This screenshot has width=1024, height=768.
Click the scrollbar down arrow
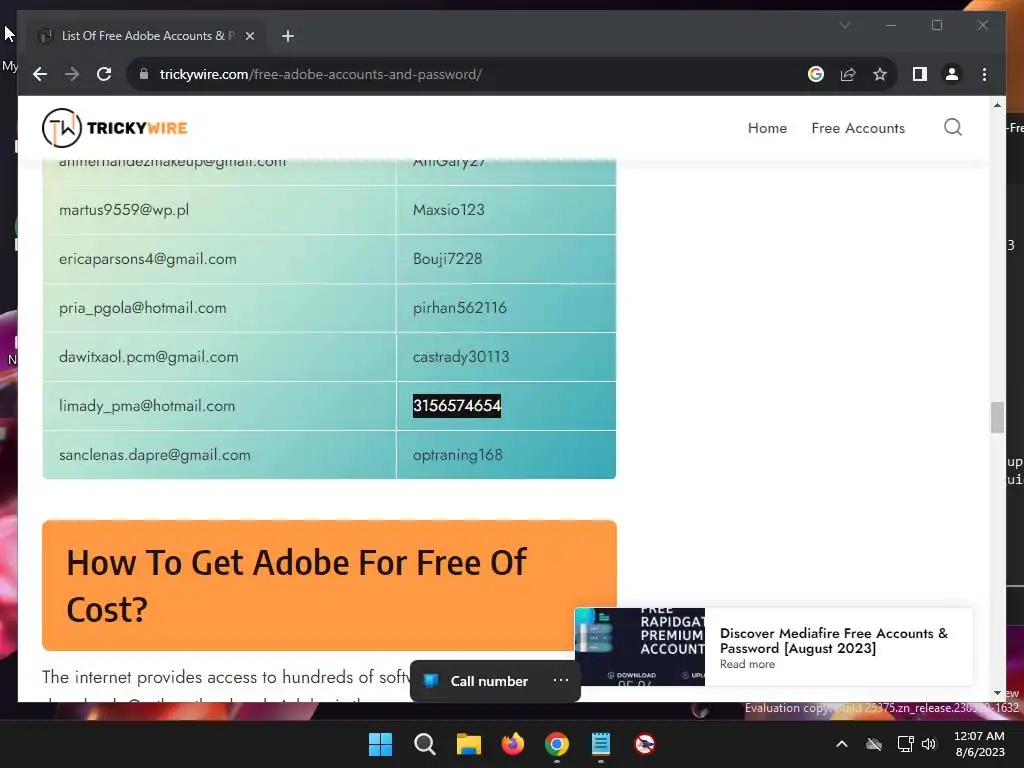tap(997, 693)
